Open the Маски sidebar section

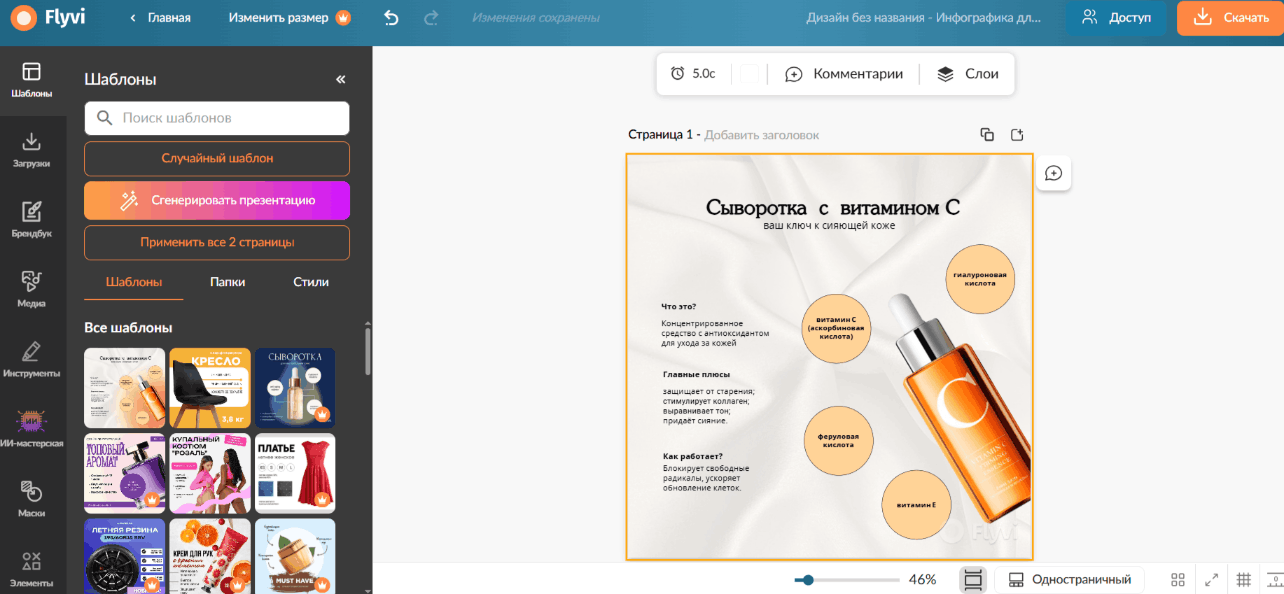tap(32, 501)
